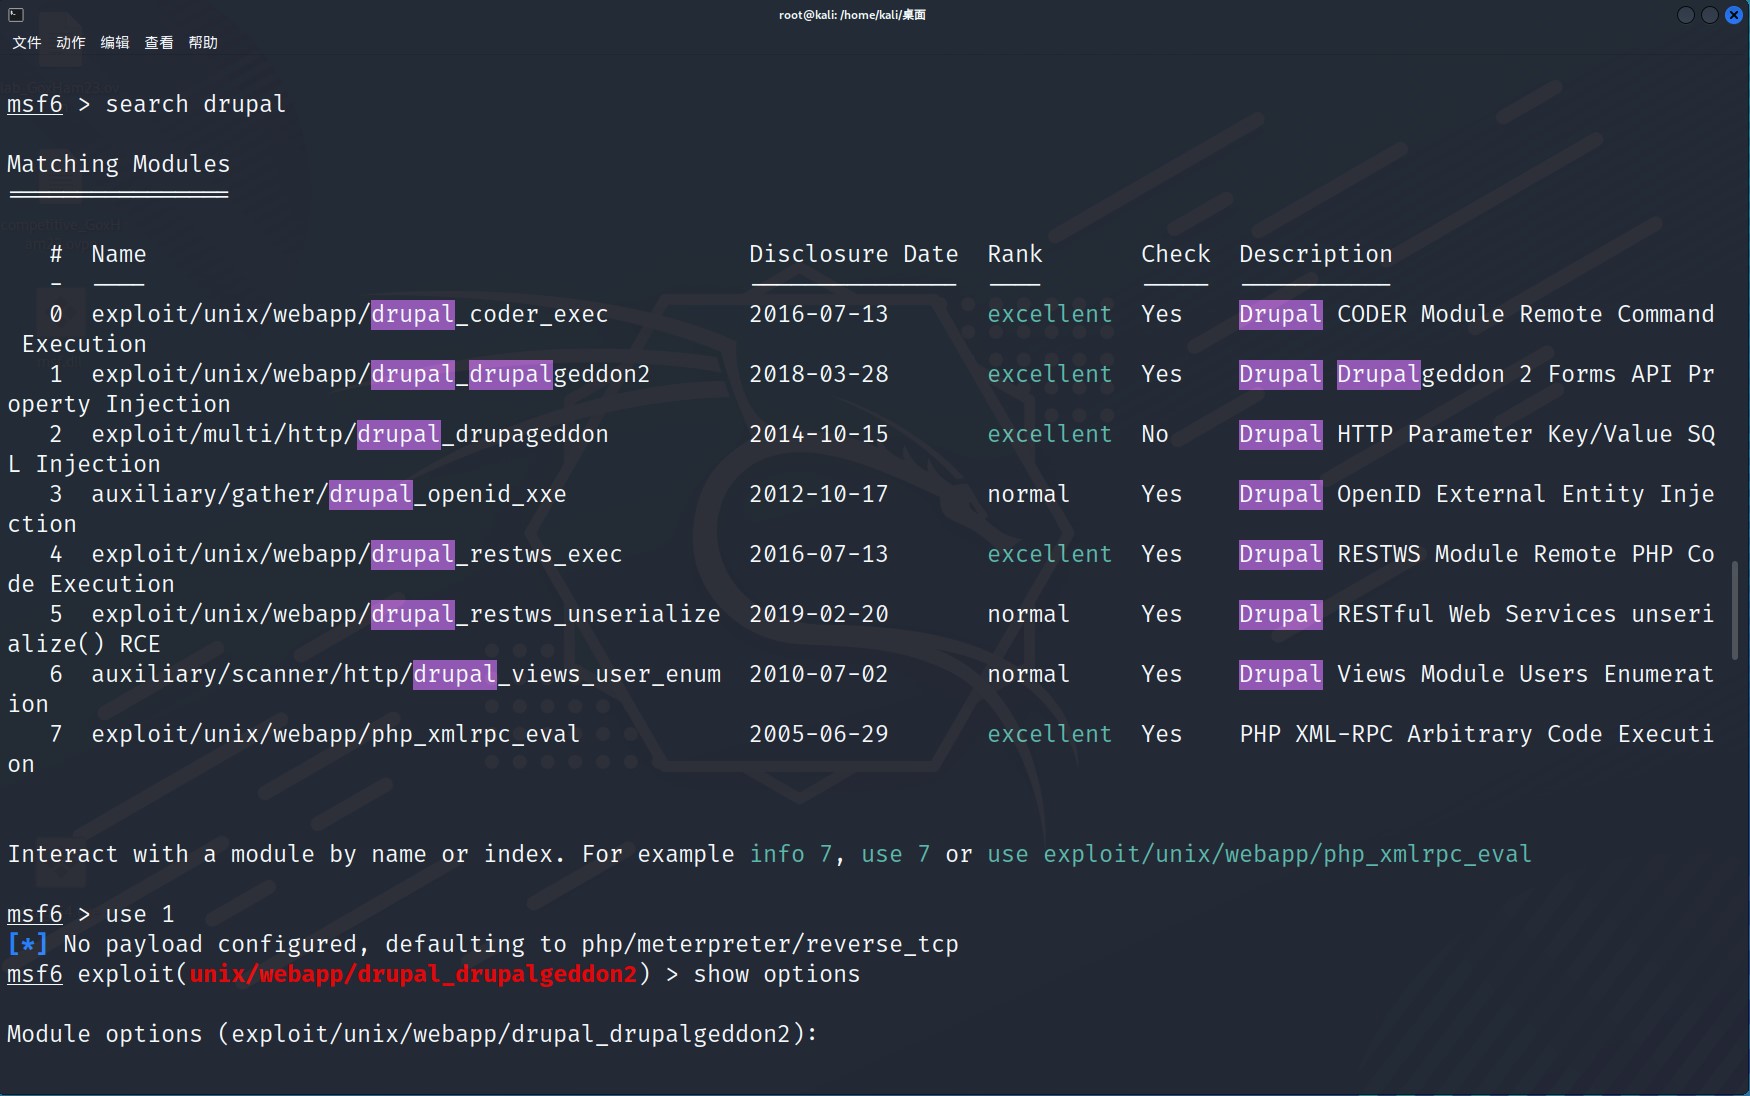Screen dimensions: 1750x1096
Task: Click the 'Matching Modules' heading
Action: (x=119, y=164)
